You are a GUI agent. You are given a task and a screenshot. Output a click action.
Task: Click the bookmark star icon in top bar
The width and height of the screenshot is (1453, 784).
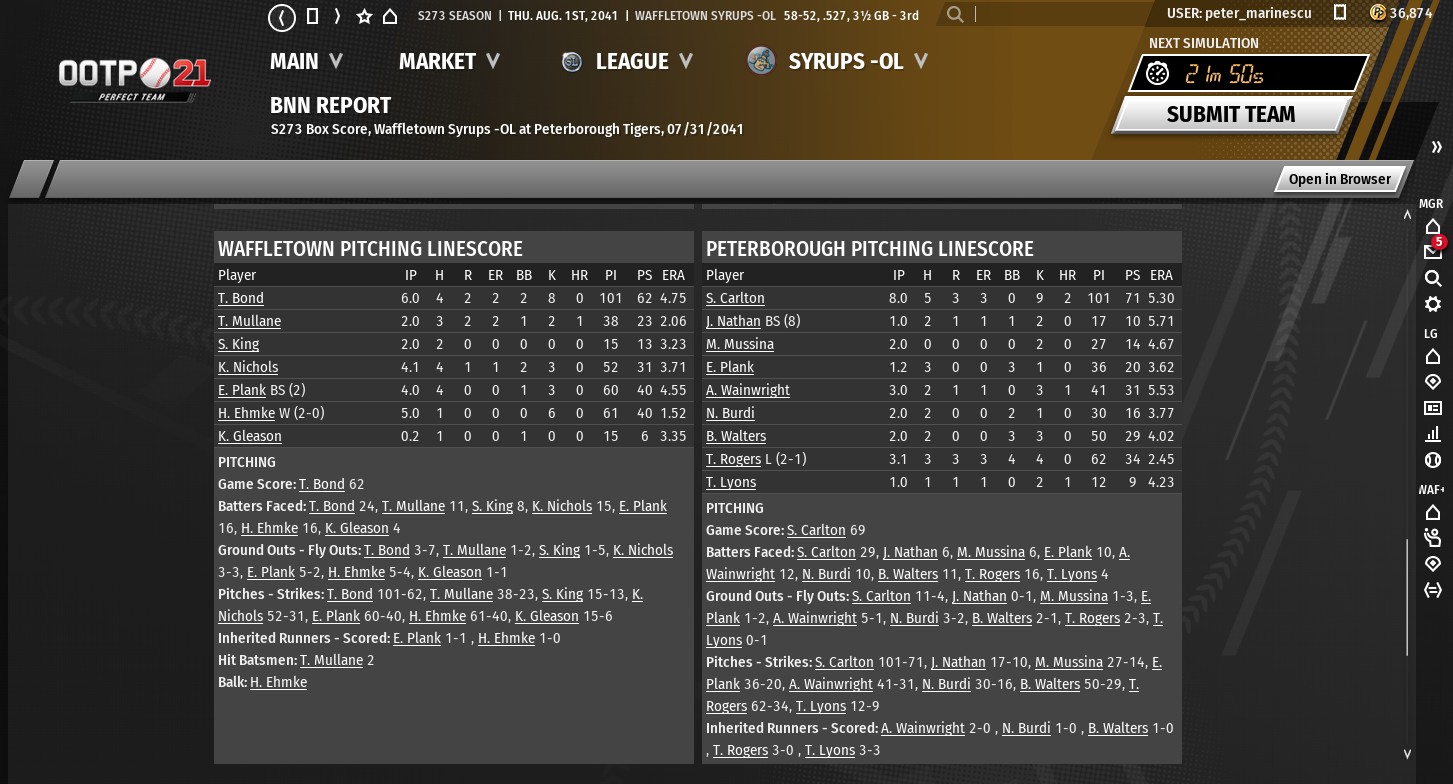(x=364, y=16)
